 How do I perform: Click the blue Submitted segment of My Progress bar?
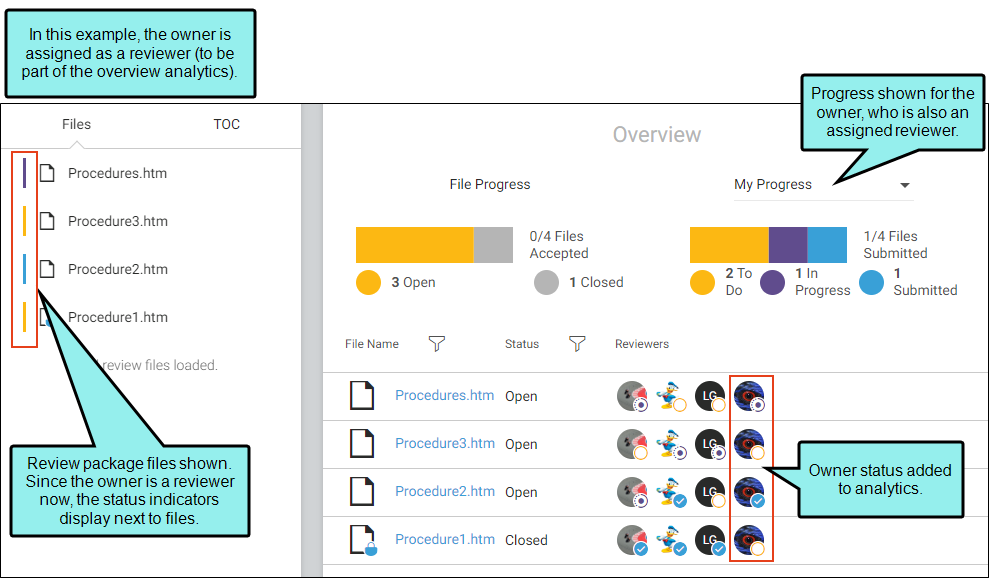(x=827, y=245)
